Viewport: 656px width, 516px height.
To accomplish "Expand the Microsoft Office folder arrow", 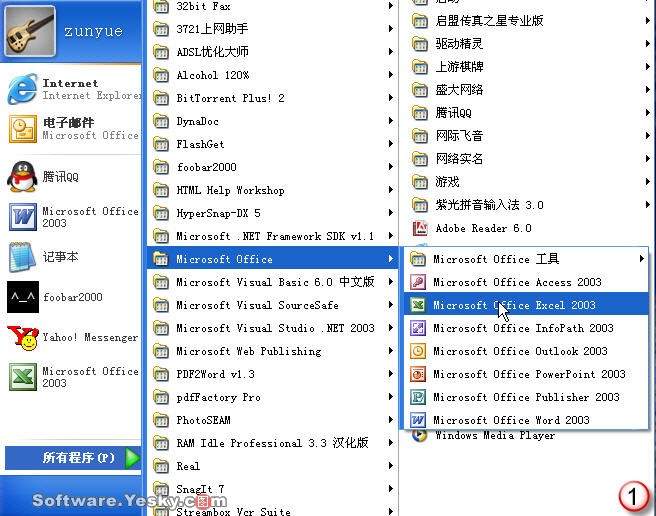I will 390,259.
